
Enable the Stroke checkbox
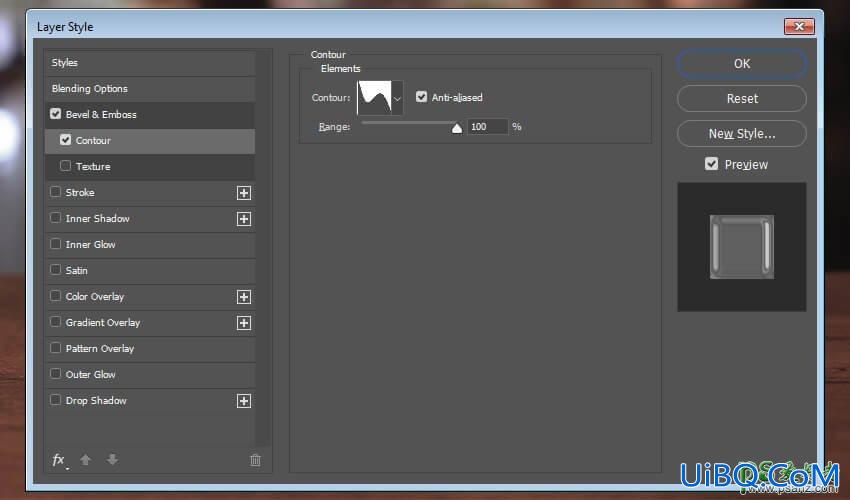tap(55, 191)
